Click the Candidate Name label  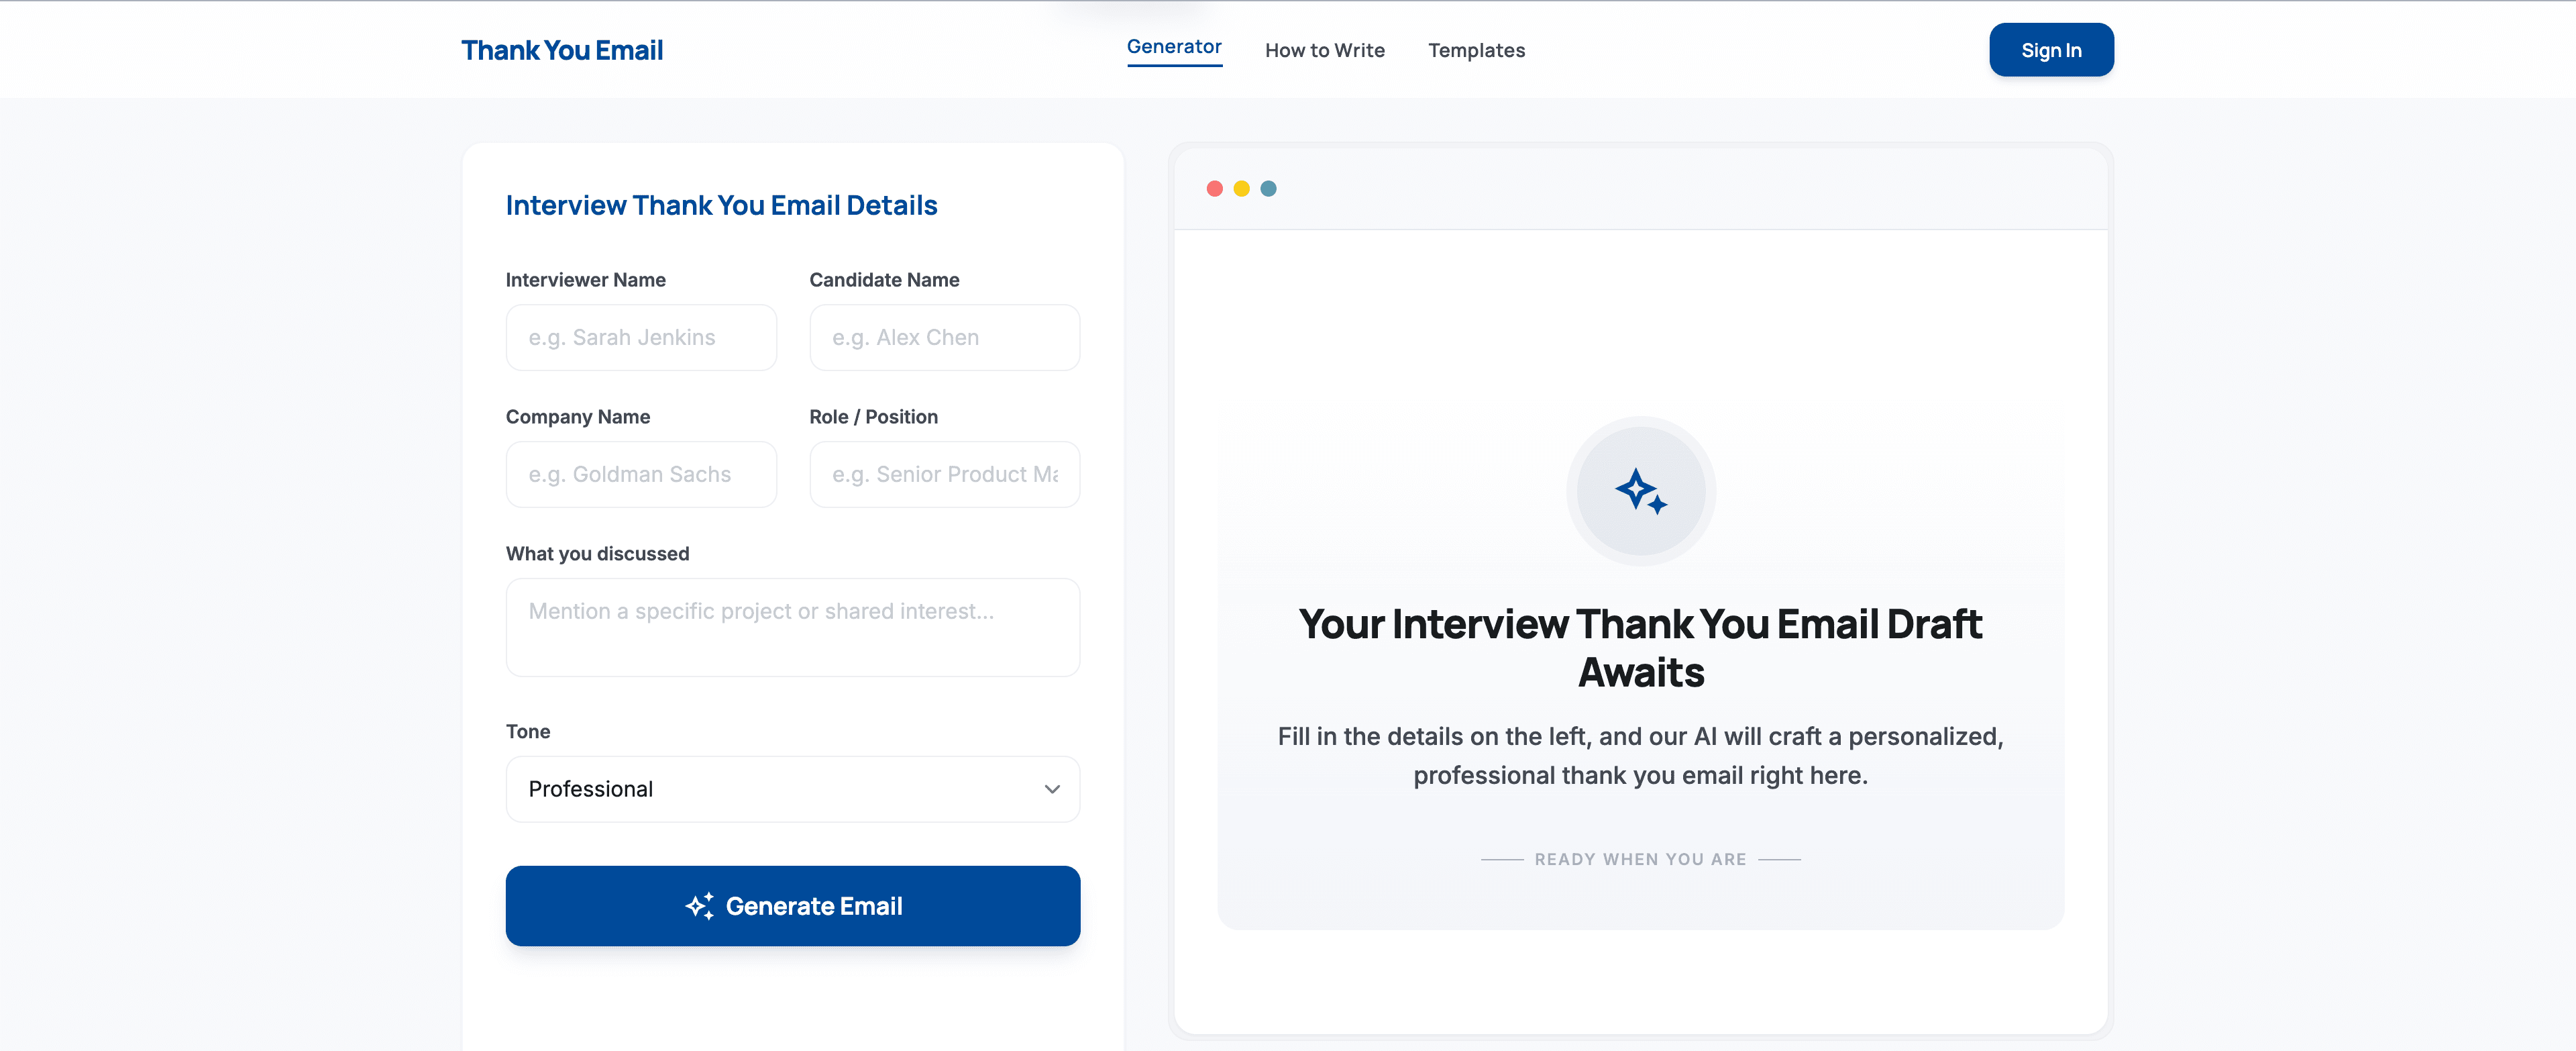pos(884,280)
